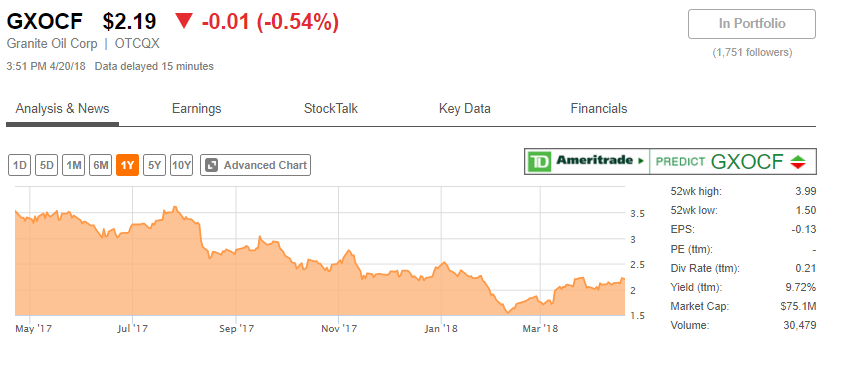Image resolution: width=843 pixels, height=365 pixels.
Task: Click the Advanced Chart expand icon
Action: pos(212,165)
